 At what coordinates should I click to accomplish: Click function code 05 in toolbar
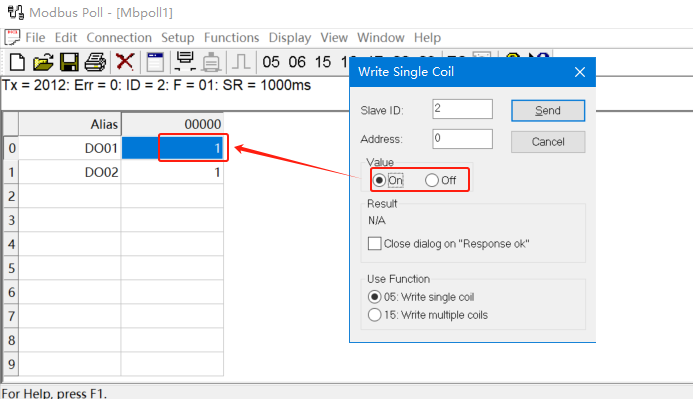click(x=271, y=62)
